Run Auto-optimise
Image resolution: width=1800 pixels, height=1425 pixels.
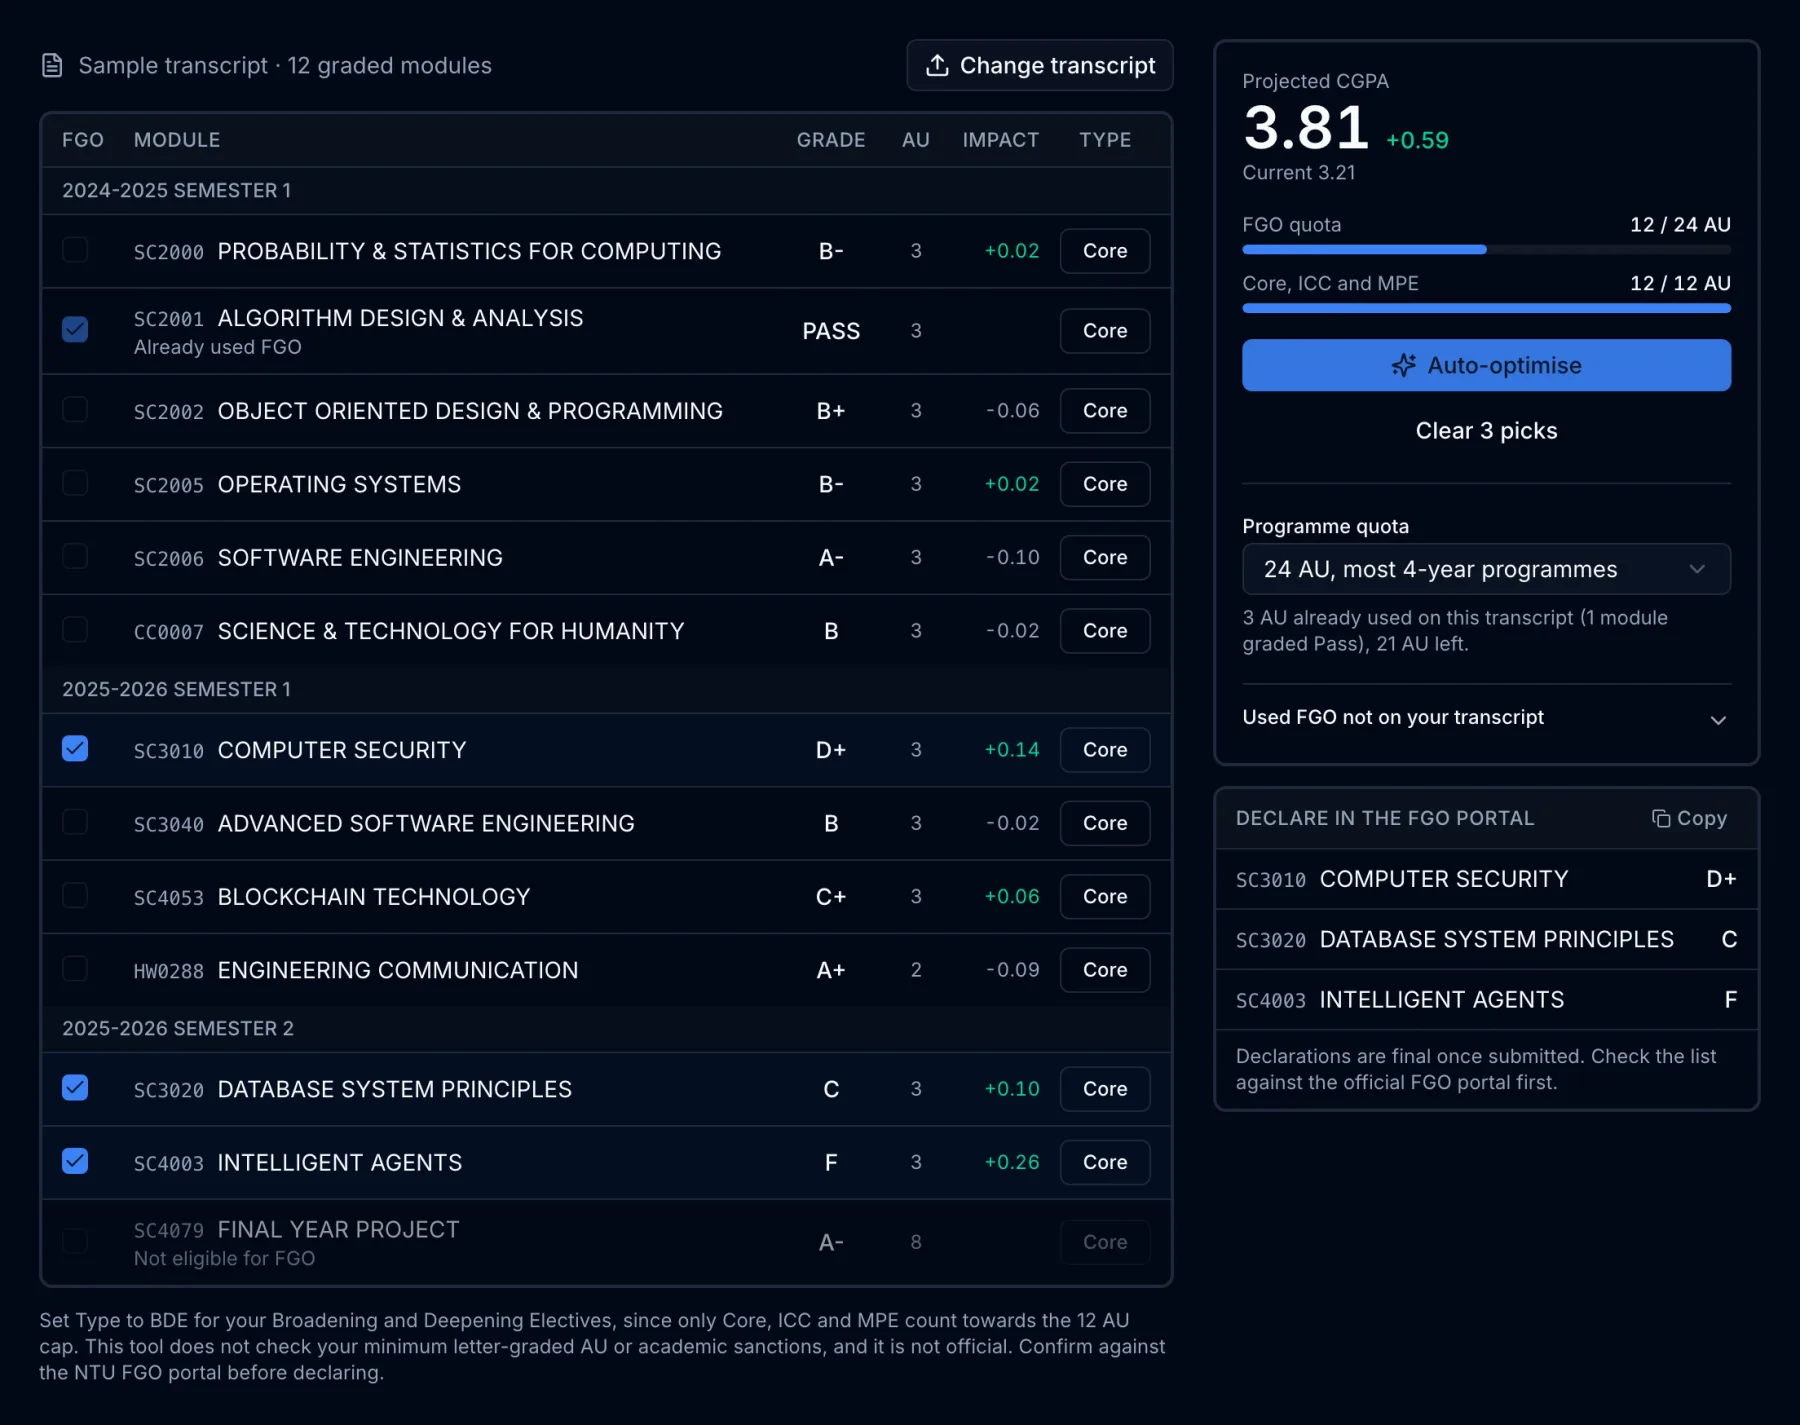[x=1486, y=365]
